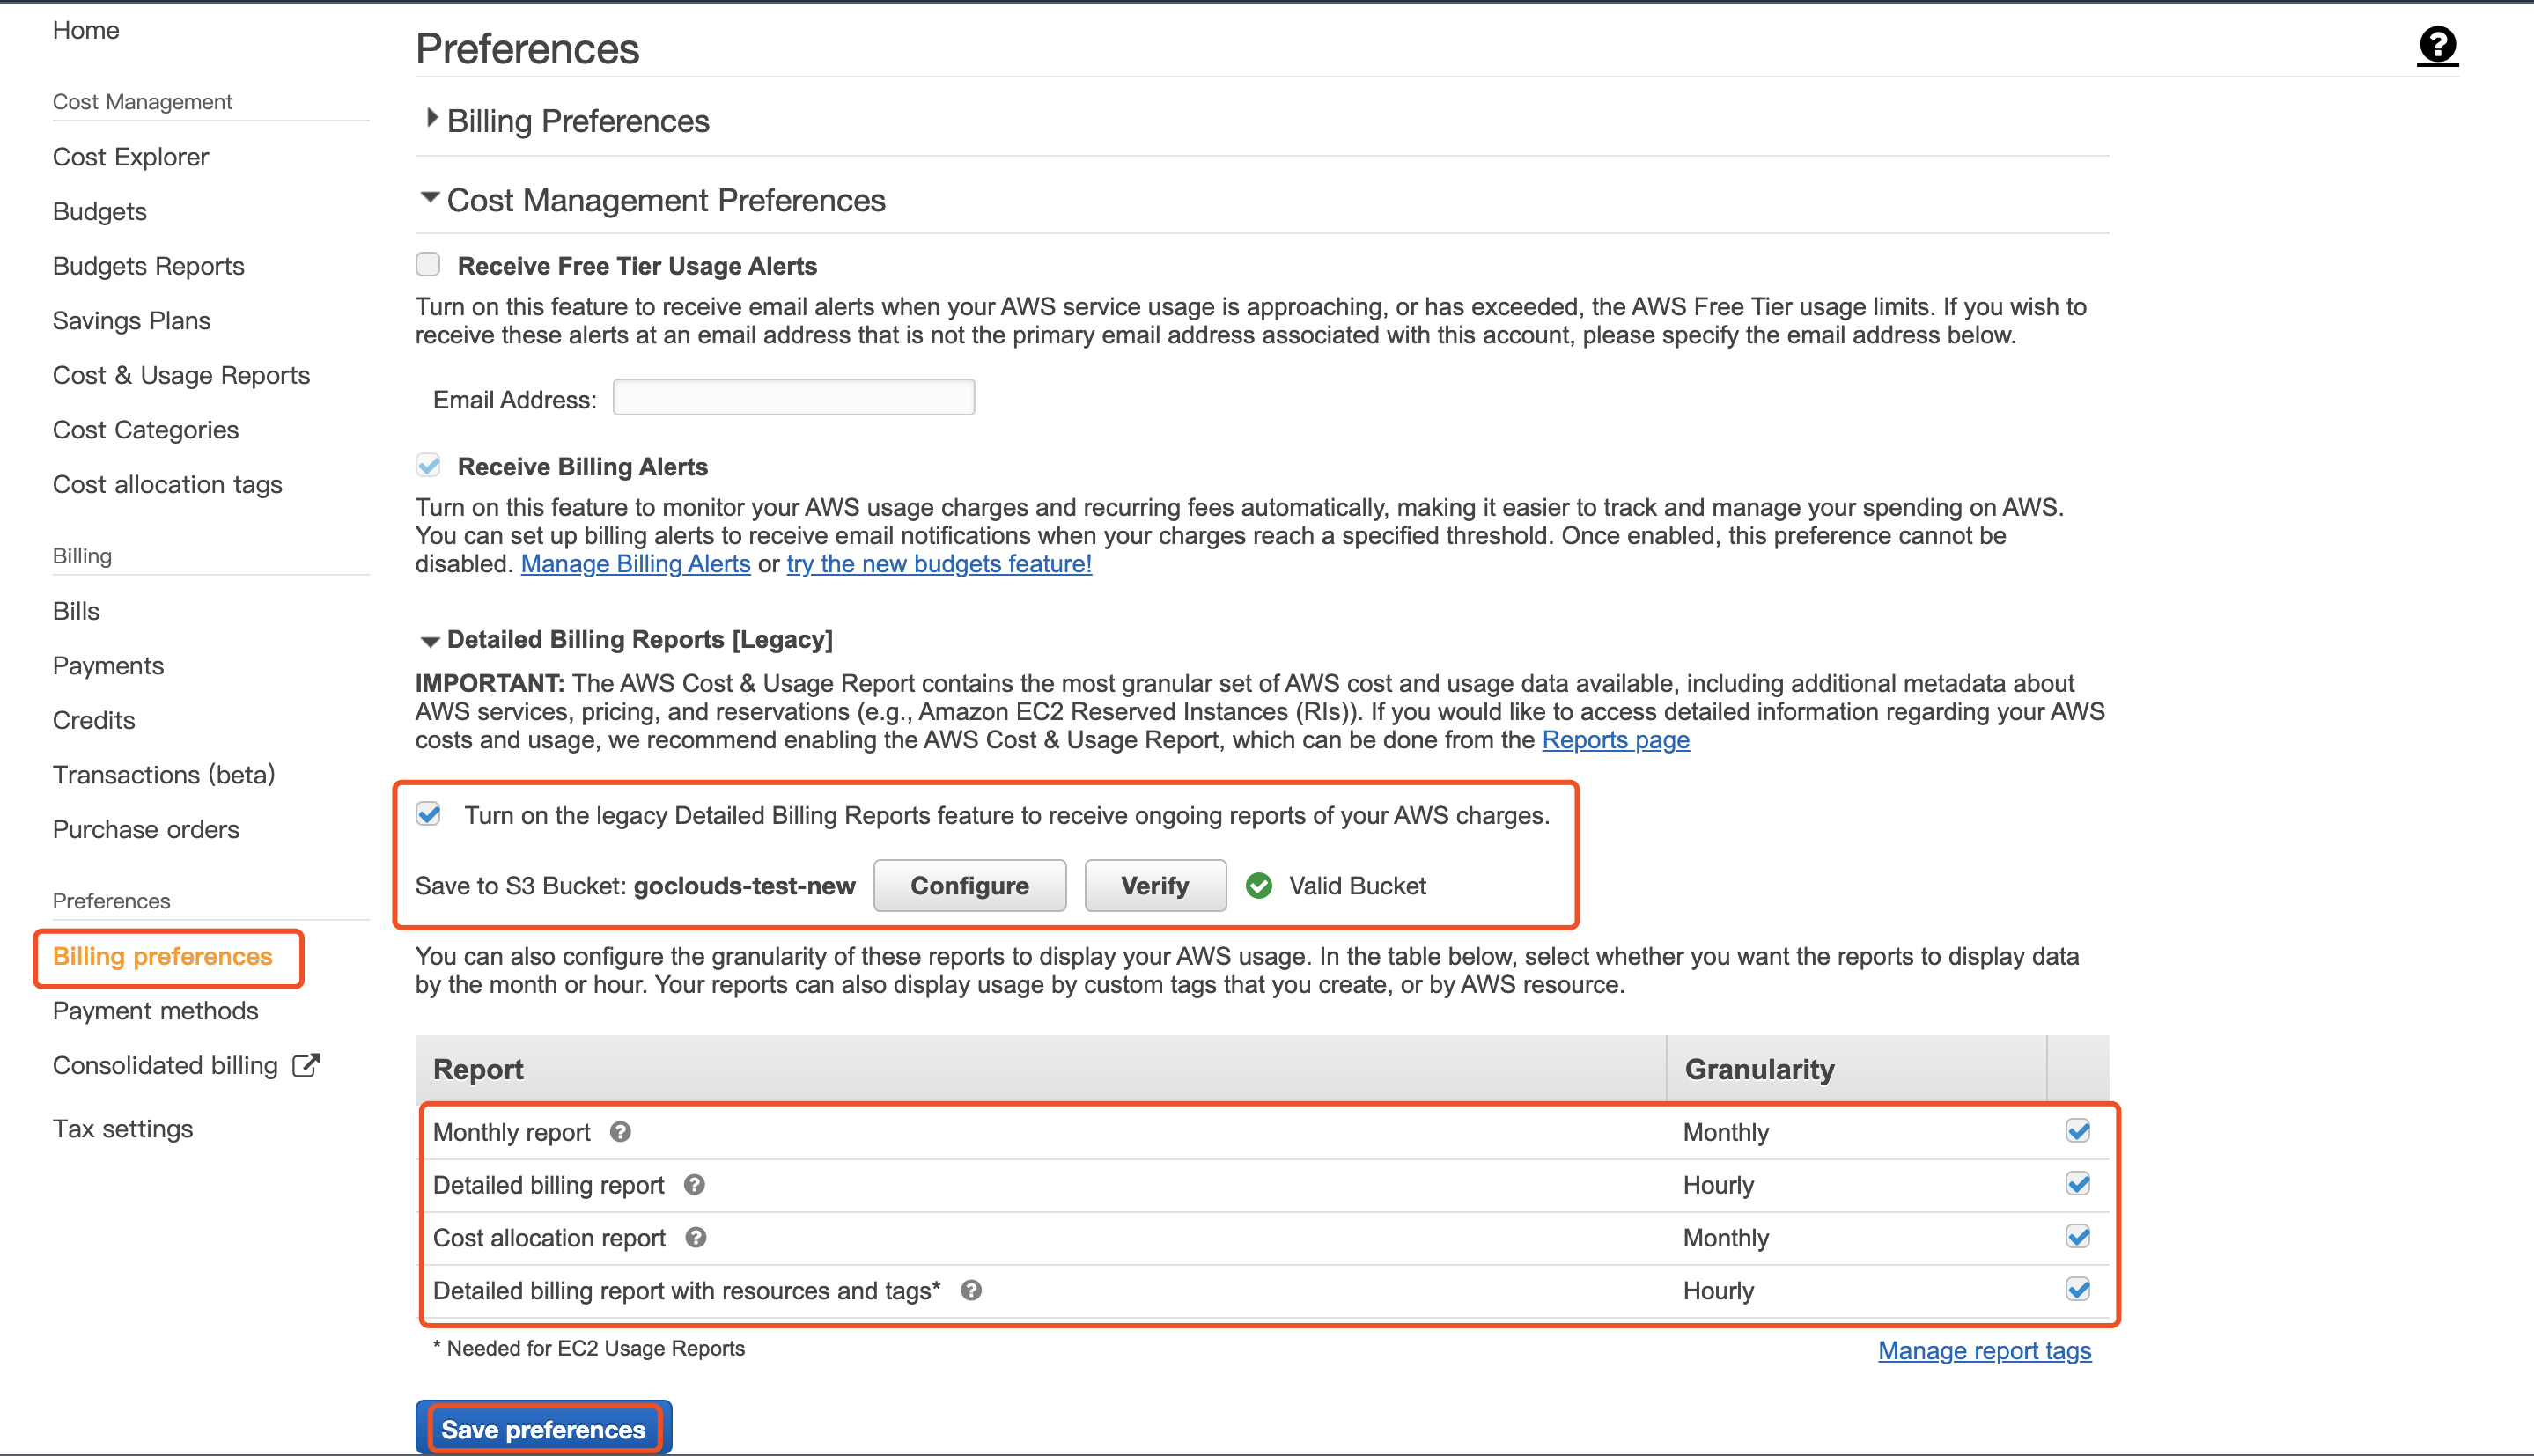Open Manage Billing Alerts link
The width and height of the screenshot is (2534, 1456).
(635, 564)
